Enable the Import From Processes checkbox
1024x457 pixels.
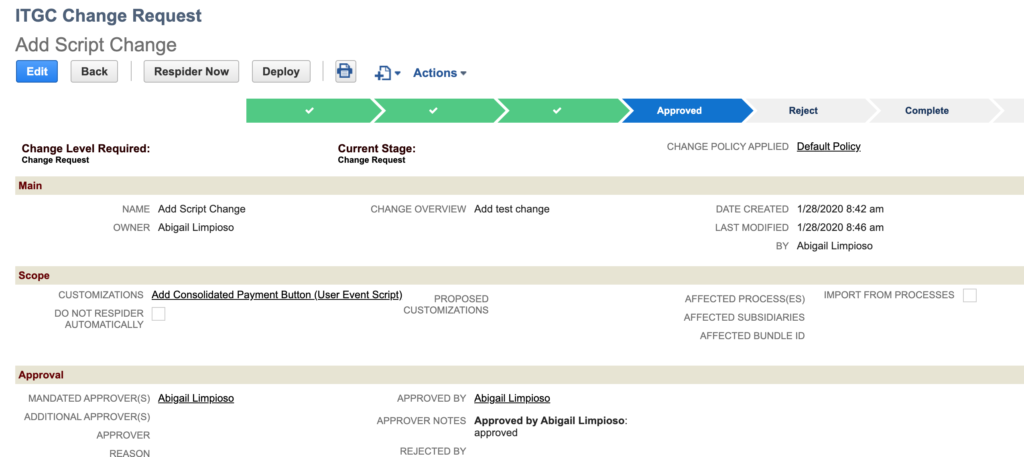[969, 295]
